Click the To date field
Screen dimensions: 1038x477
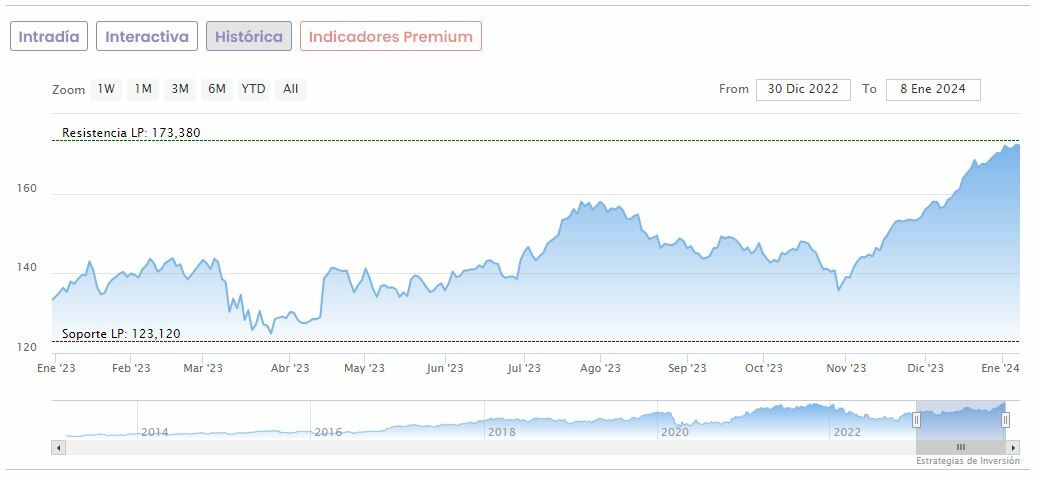click(x=933, y=89)
